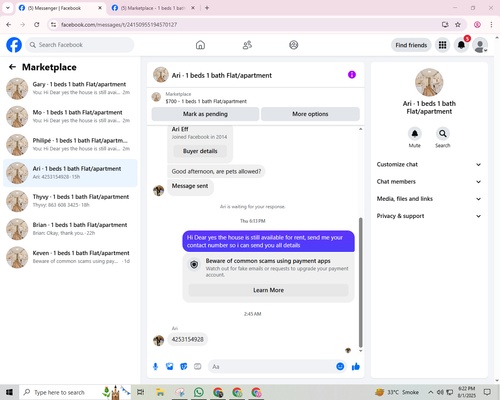Expand Customize chat section

429,164
